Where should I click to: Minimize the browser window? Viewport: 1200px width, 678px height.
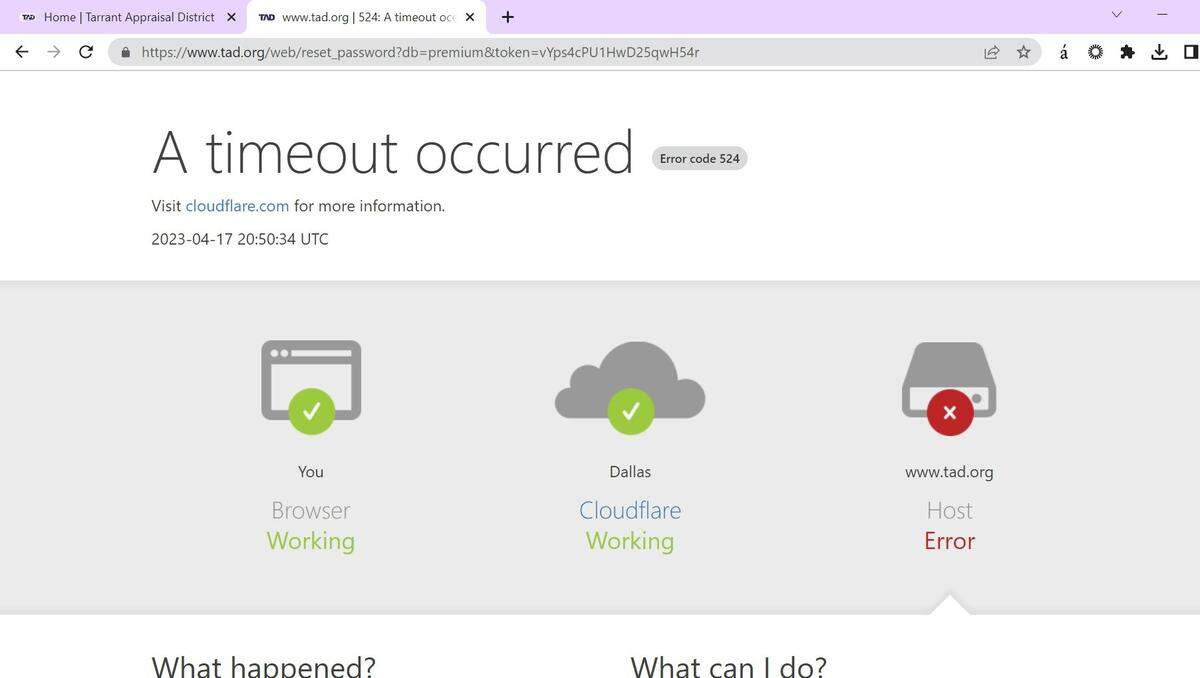pyautogui.click(x=1163, y=14)
